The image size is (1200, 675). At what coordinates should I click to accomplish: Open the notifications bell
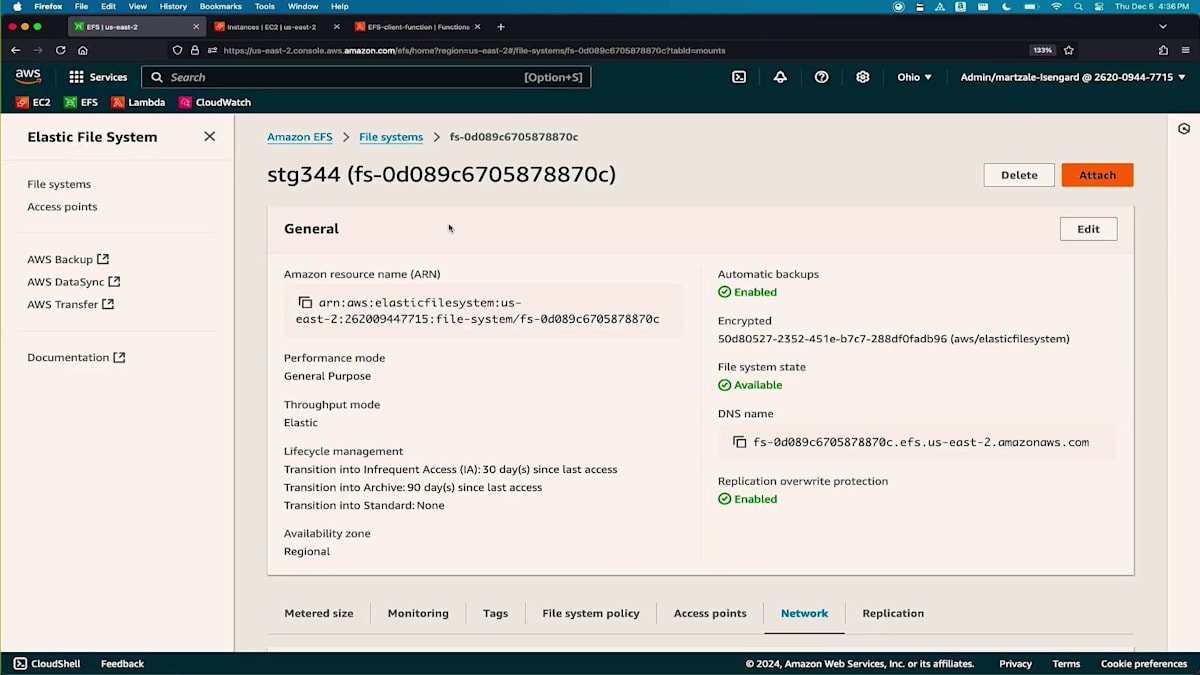click(x=780, y=77)
